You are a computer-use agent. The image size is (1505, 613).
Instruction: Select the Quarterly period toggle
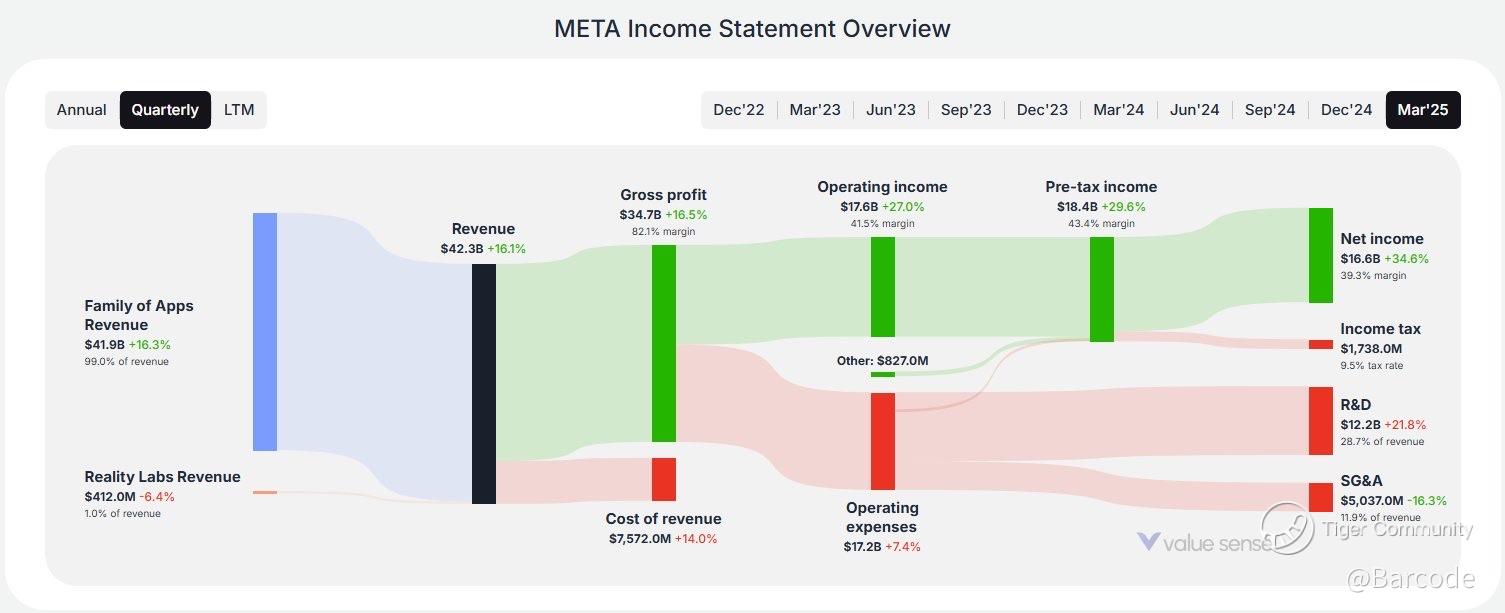pyautogui.click(x=165, y=110)
